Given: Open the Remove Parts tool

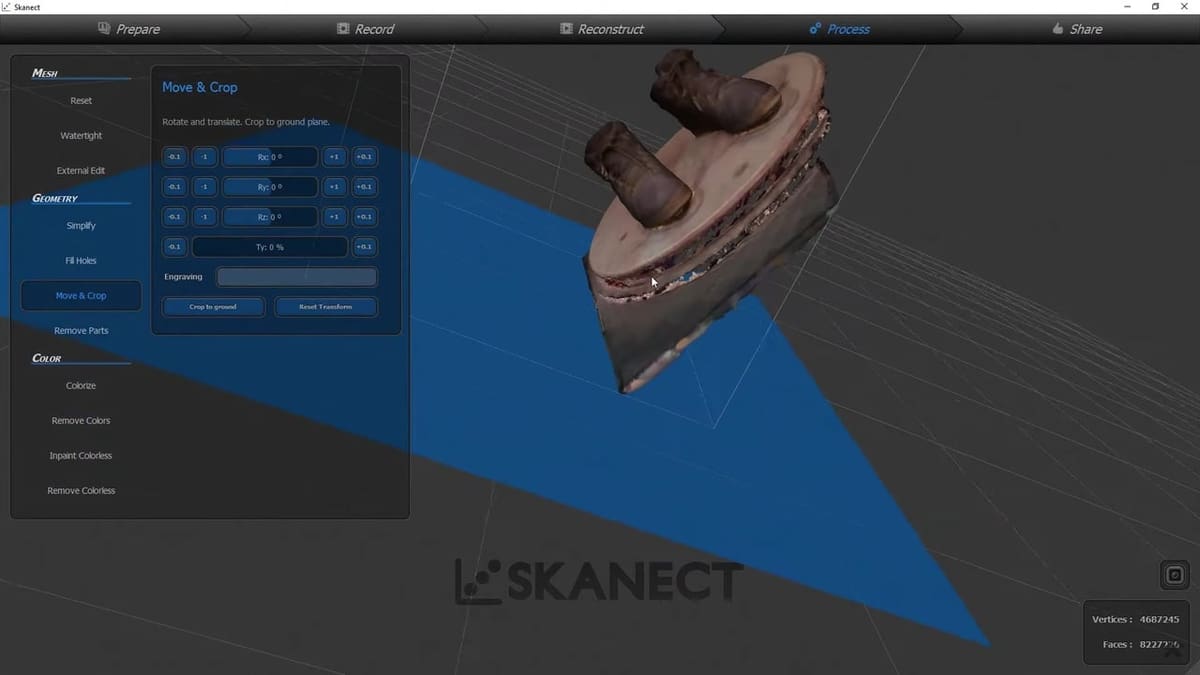Looking at the screenshot, I should click(81, 330).
